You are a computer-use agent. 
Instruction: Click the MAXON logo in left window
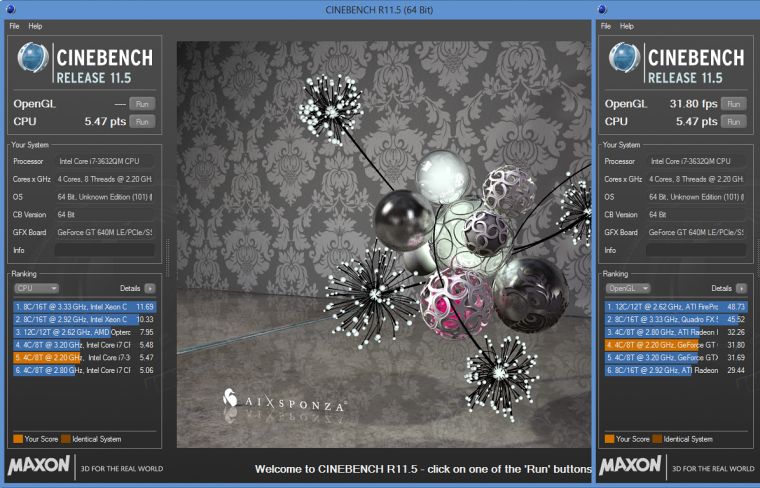(x=39, y=466)
